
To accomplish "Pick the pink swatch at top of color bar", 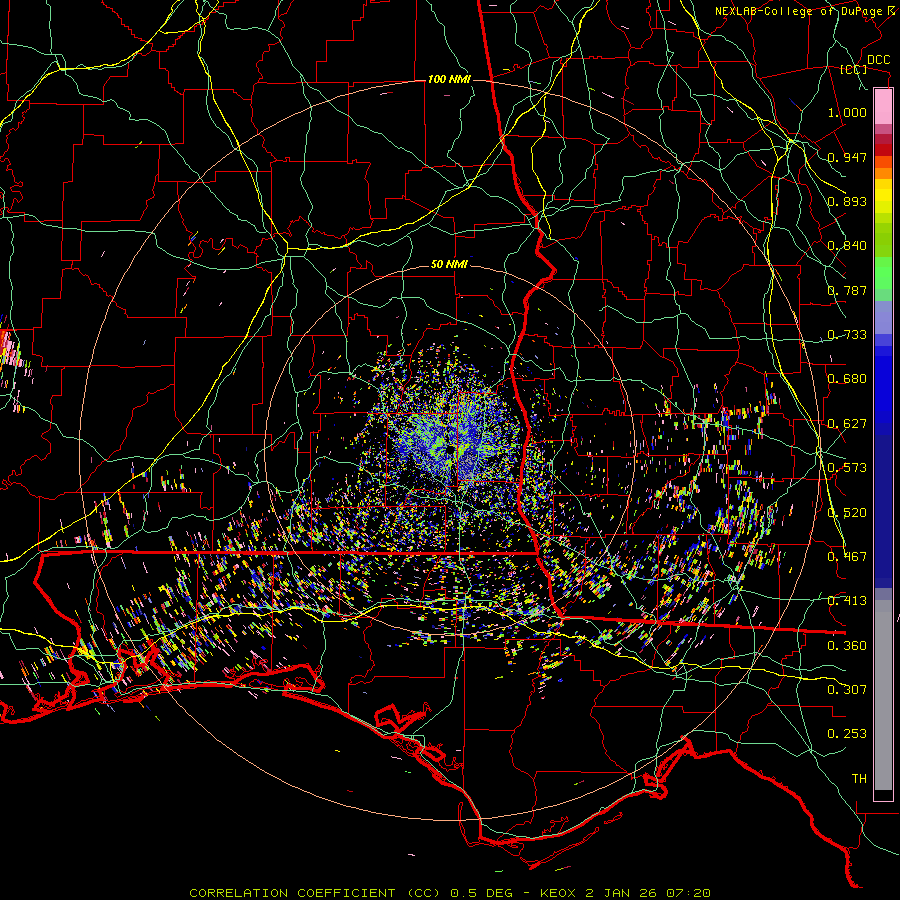I will [x=883, y=107].
